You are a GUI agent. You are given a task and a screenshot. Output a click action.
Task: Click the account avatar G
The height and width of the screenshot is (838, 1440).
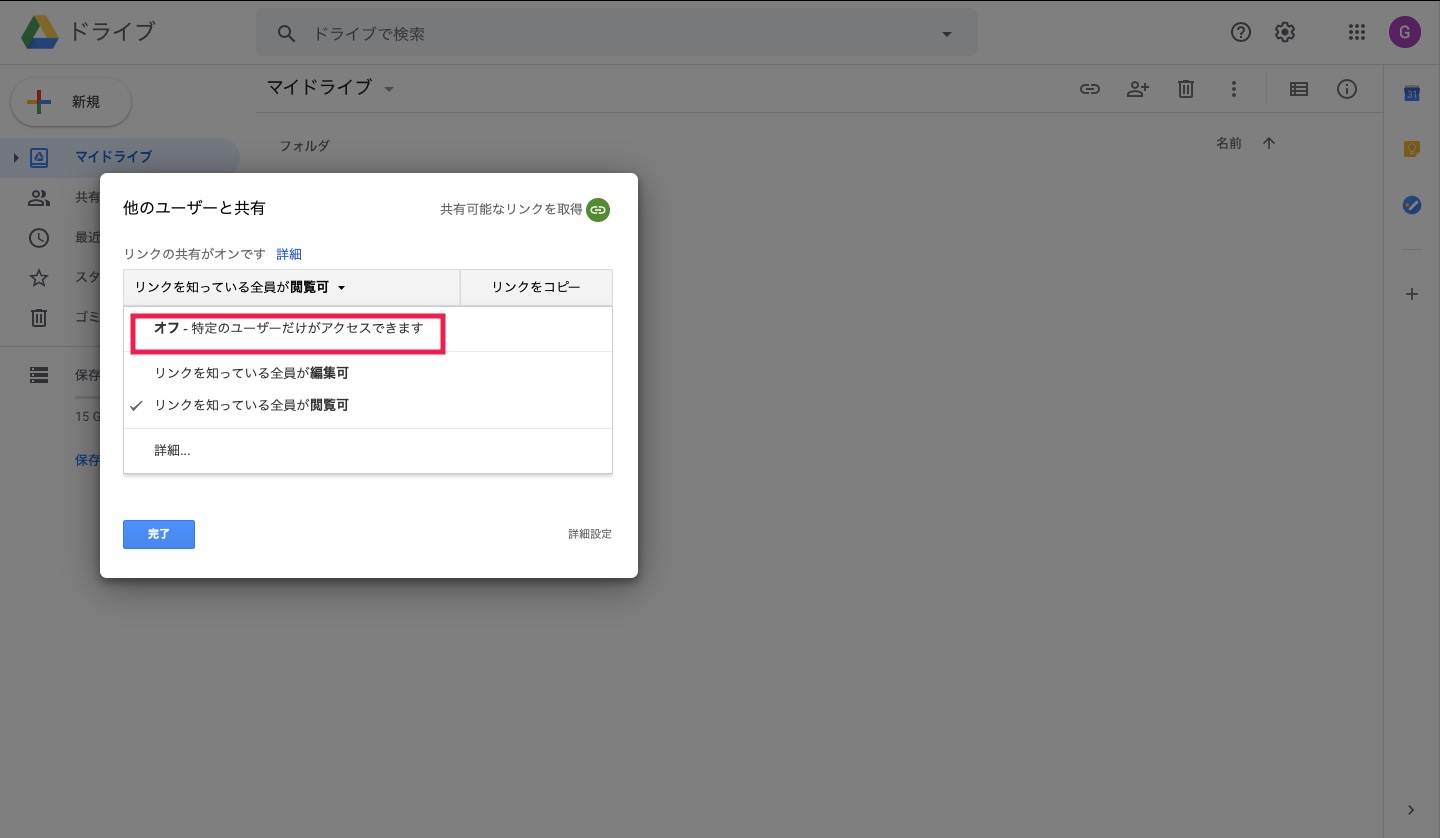click(1405, 32)
